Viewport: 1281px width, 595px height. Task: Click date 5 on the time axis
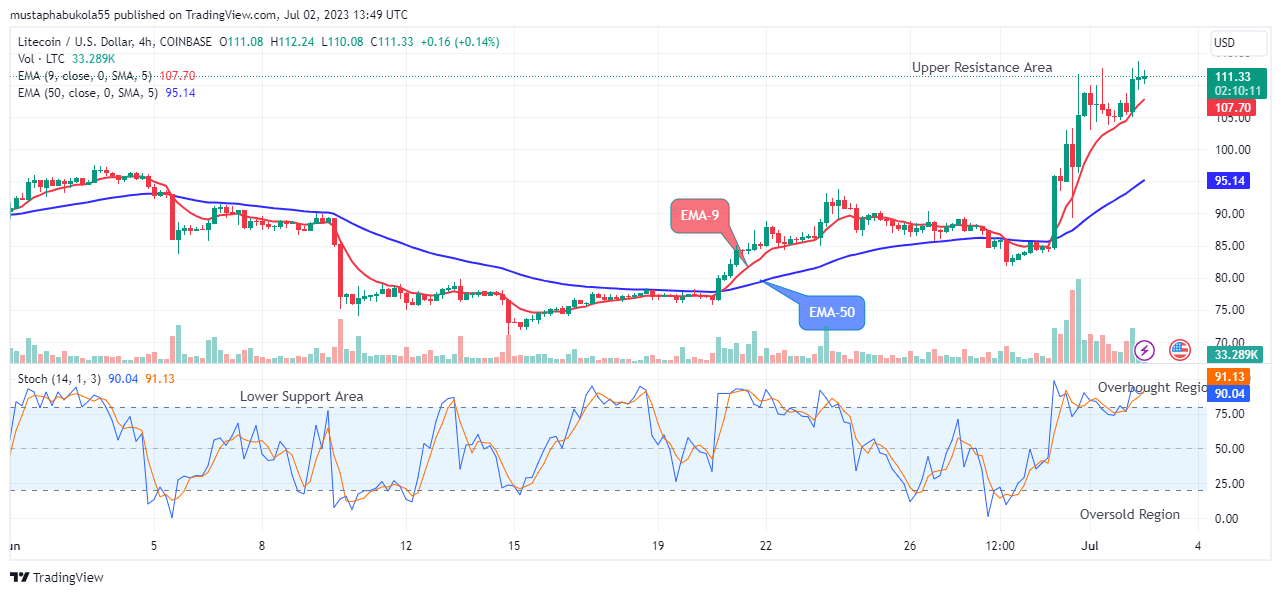coord(154,546)
